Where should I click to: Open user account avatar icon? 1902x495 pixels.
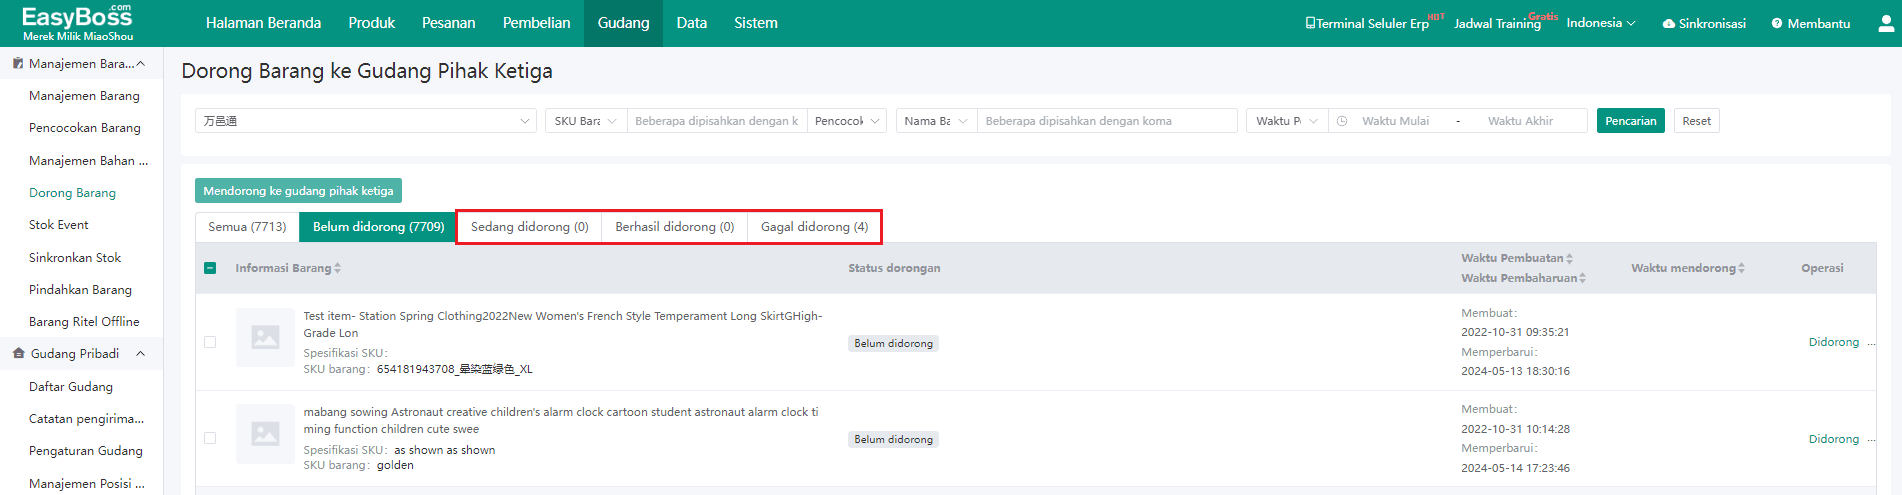coord(1886,23)
